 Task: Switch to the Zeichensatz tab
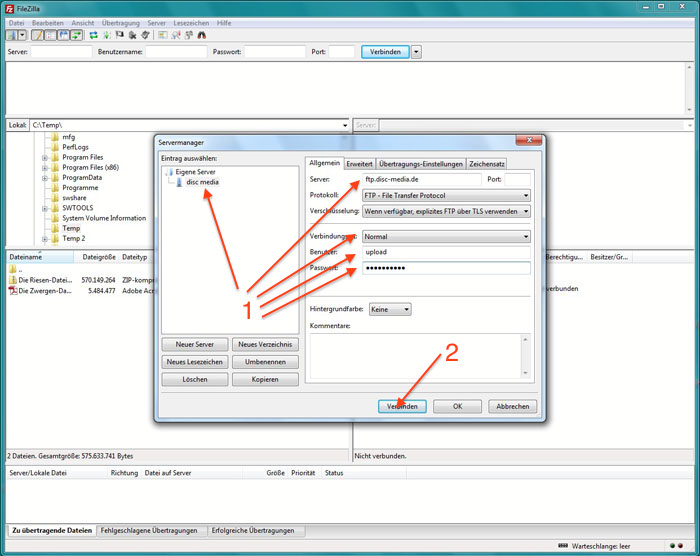click(x=487, y=164)
